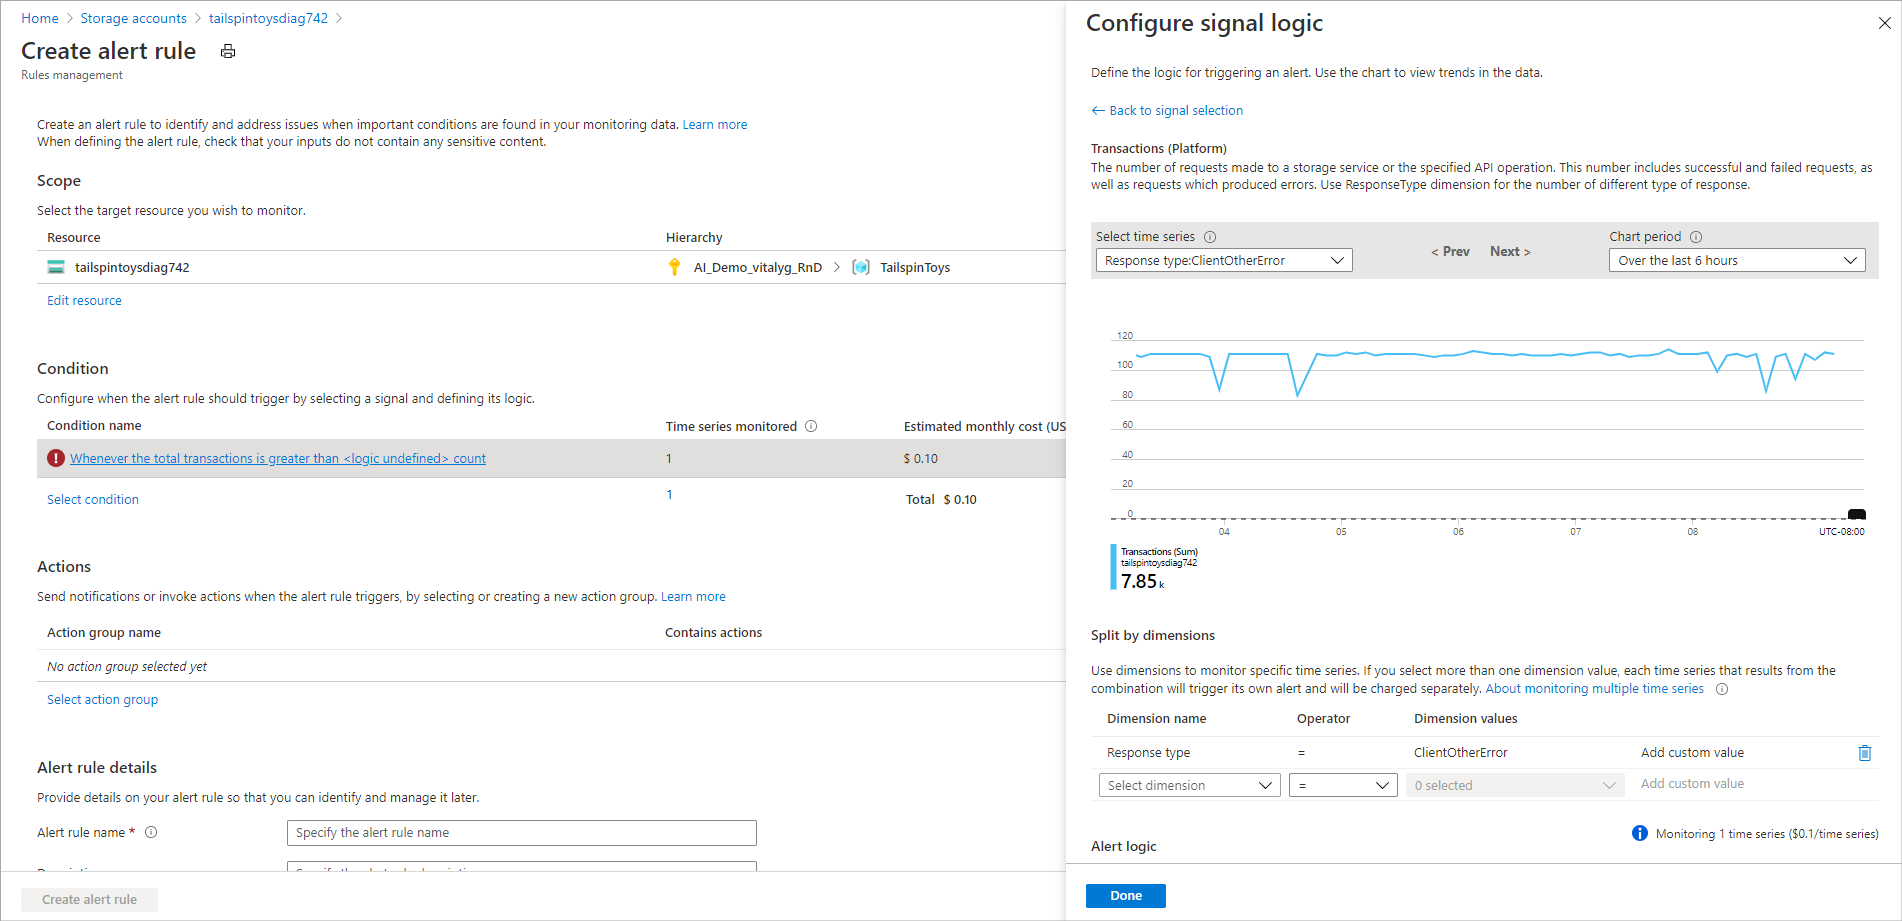Click the alert rule name input field
Image resolution: width=1902 pixels, height=921 pixels.
[x=521, y=833]
